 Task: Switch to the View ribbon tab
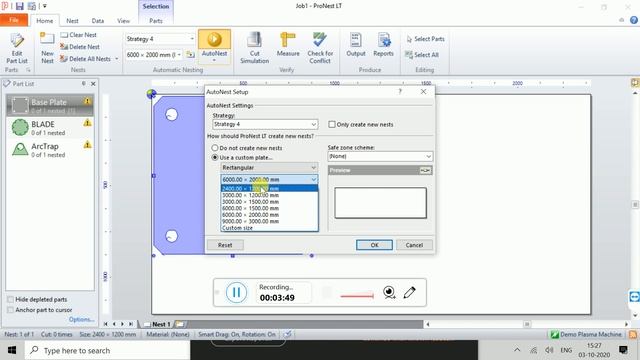click(x=123, y=21)
